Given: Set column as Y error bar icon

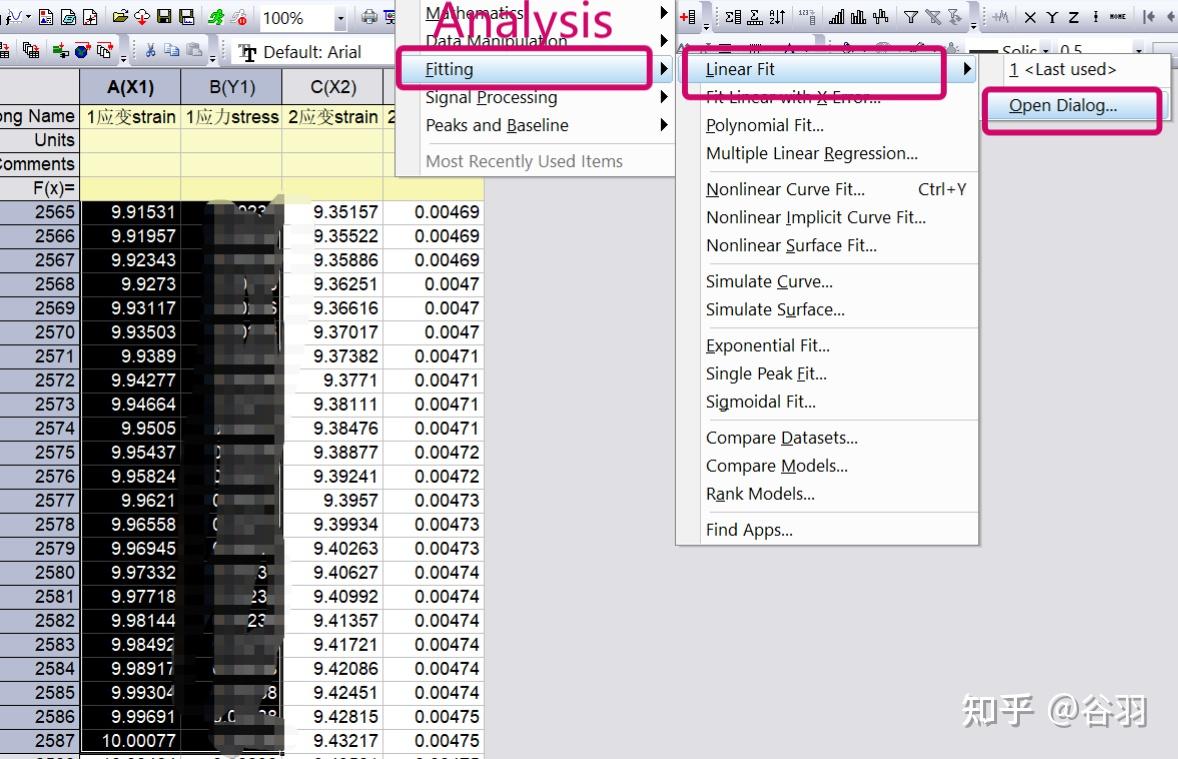Looking at the screenshot, I should click(1095, 17).
